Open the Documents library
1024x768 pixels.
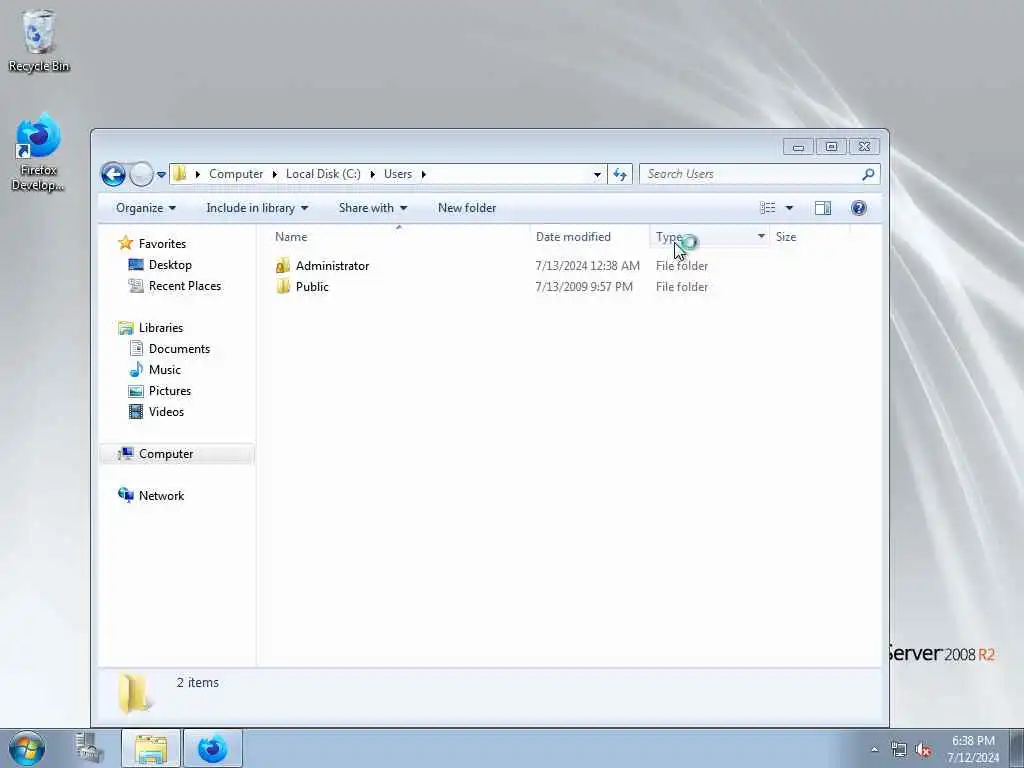pyautogui.click(x=179, y=349)
